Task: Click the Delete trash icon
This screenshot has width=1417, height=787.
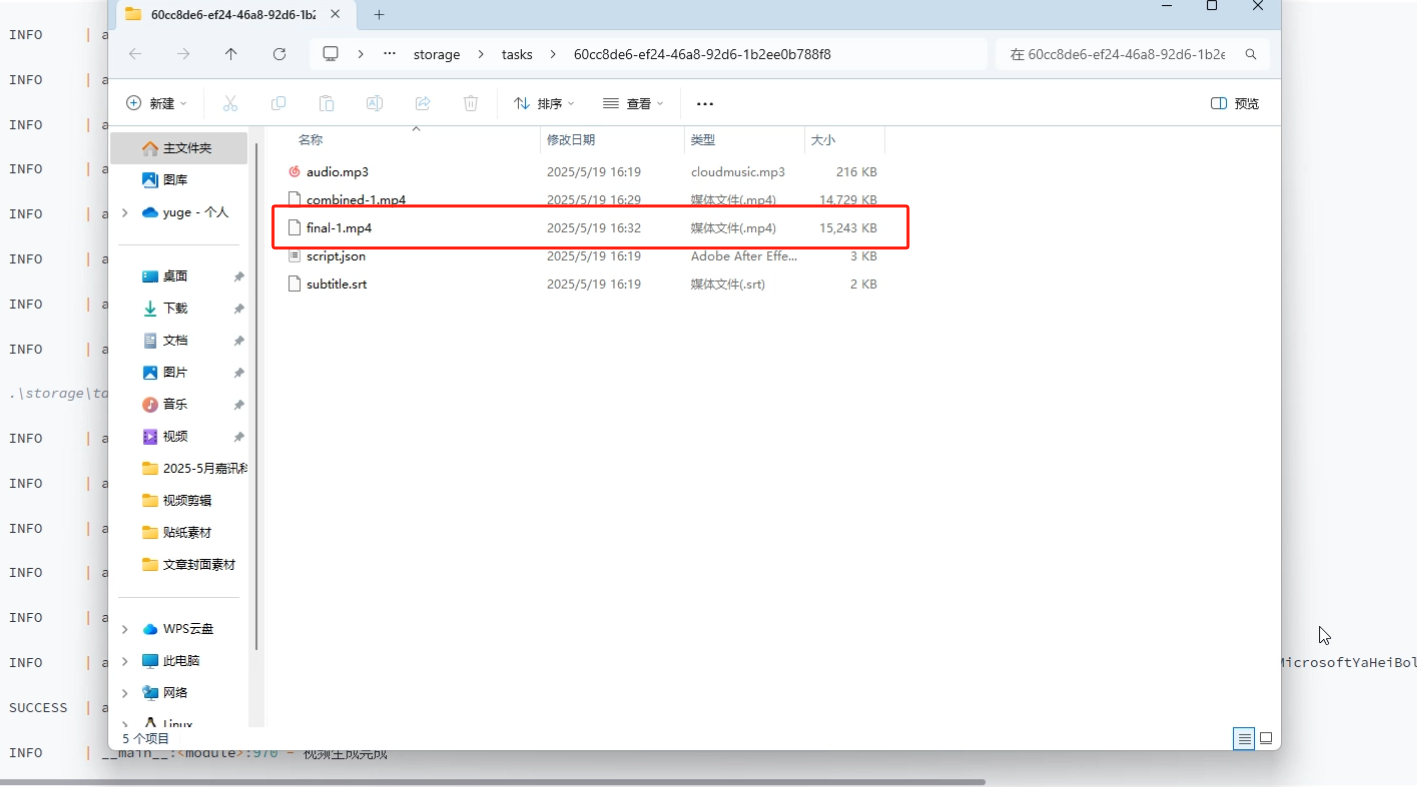Action: point(471,103)
